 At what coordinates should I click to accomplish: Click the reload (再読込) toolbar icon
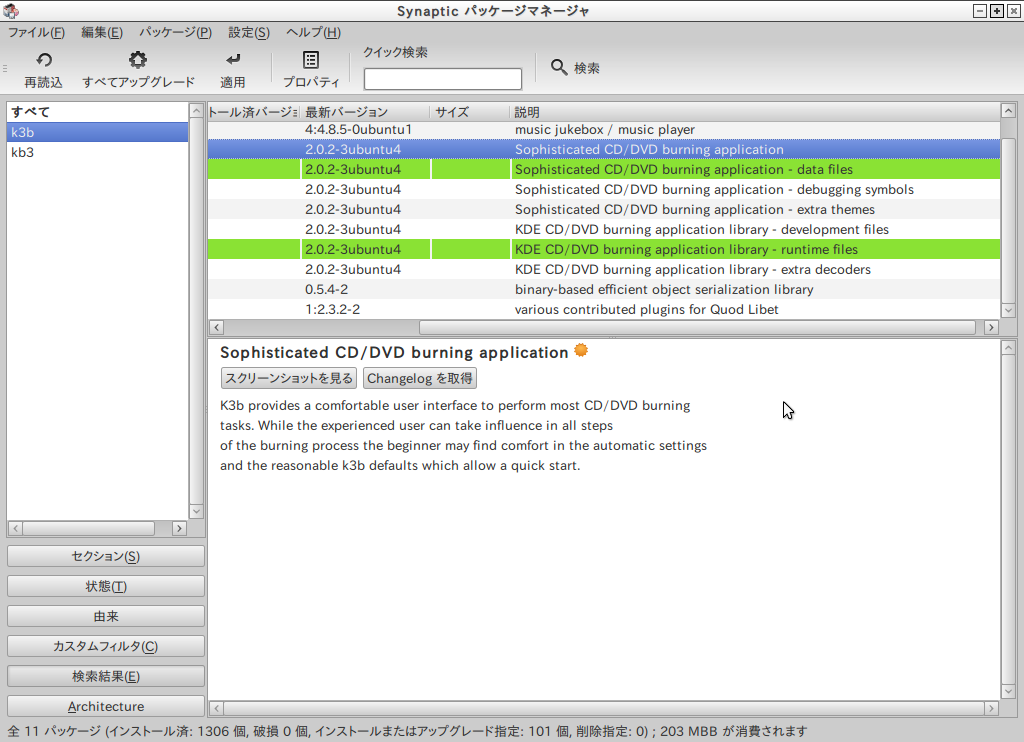click(44, 60)
